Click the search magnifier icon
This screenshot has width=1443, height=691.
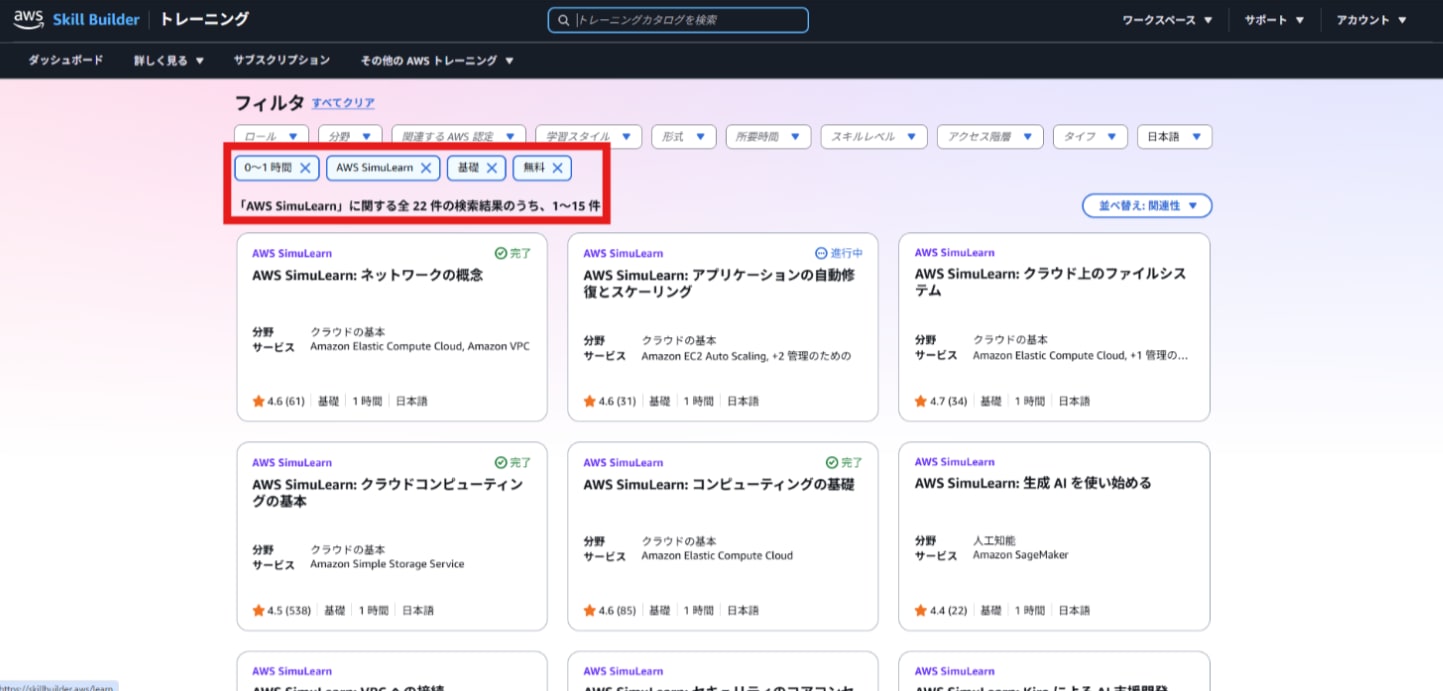(564, 20)
